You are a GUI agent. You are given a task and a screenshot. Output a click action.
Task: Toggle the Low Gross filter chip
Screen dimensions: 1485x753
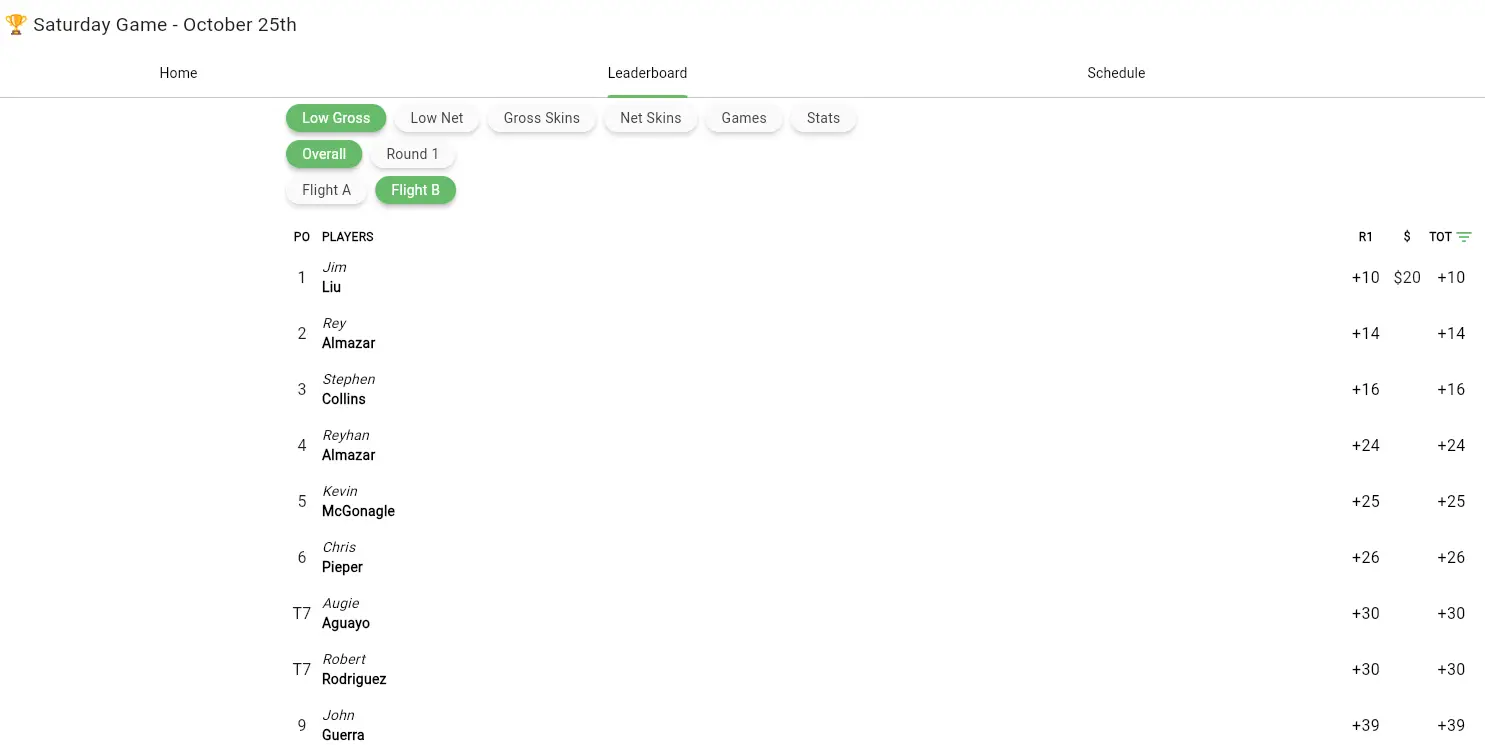pyautogui.click(x=336, y=118)
